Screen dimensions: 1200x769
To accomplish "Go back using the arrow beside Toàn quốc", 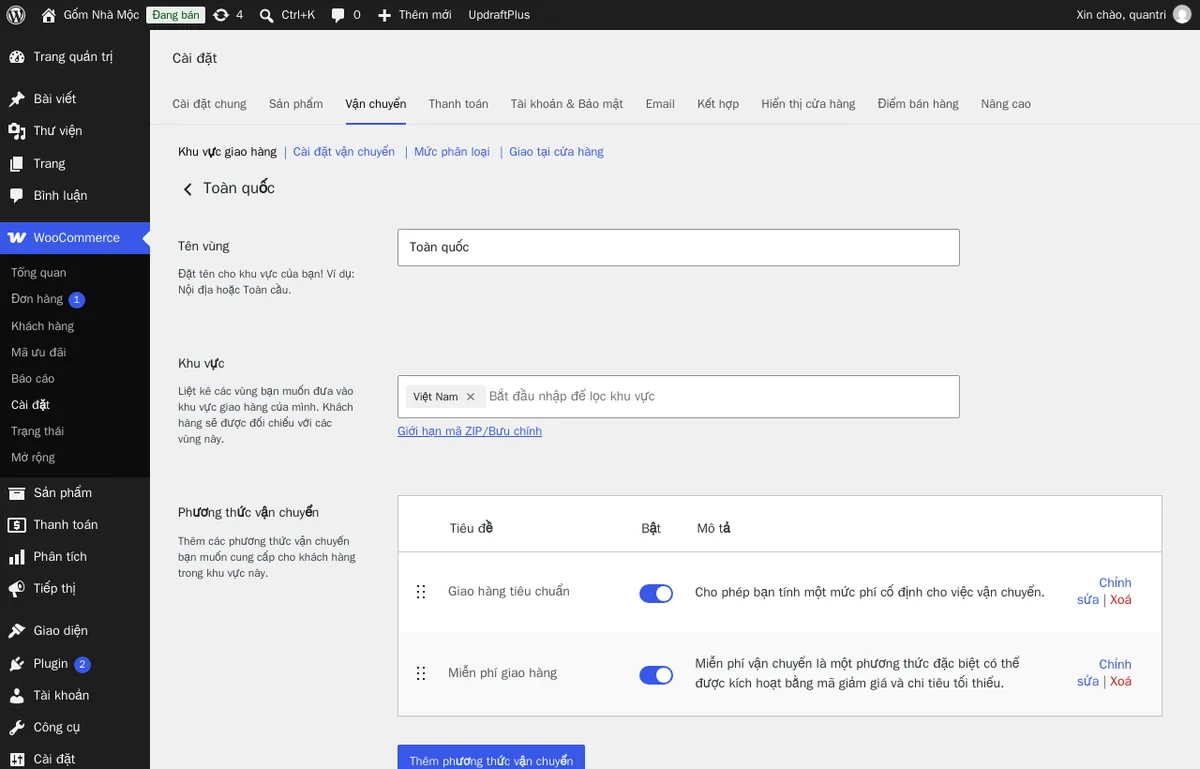I will coord(187,189).
